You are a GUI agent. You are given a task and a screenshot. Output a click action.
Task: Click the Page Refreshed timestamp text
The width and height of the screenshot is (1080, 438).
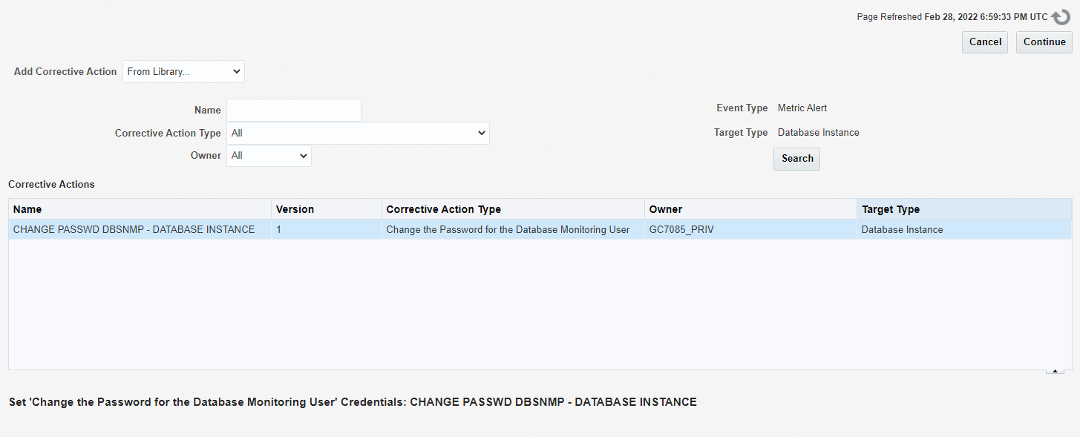tap(951, 17)
